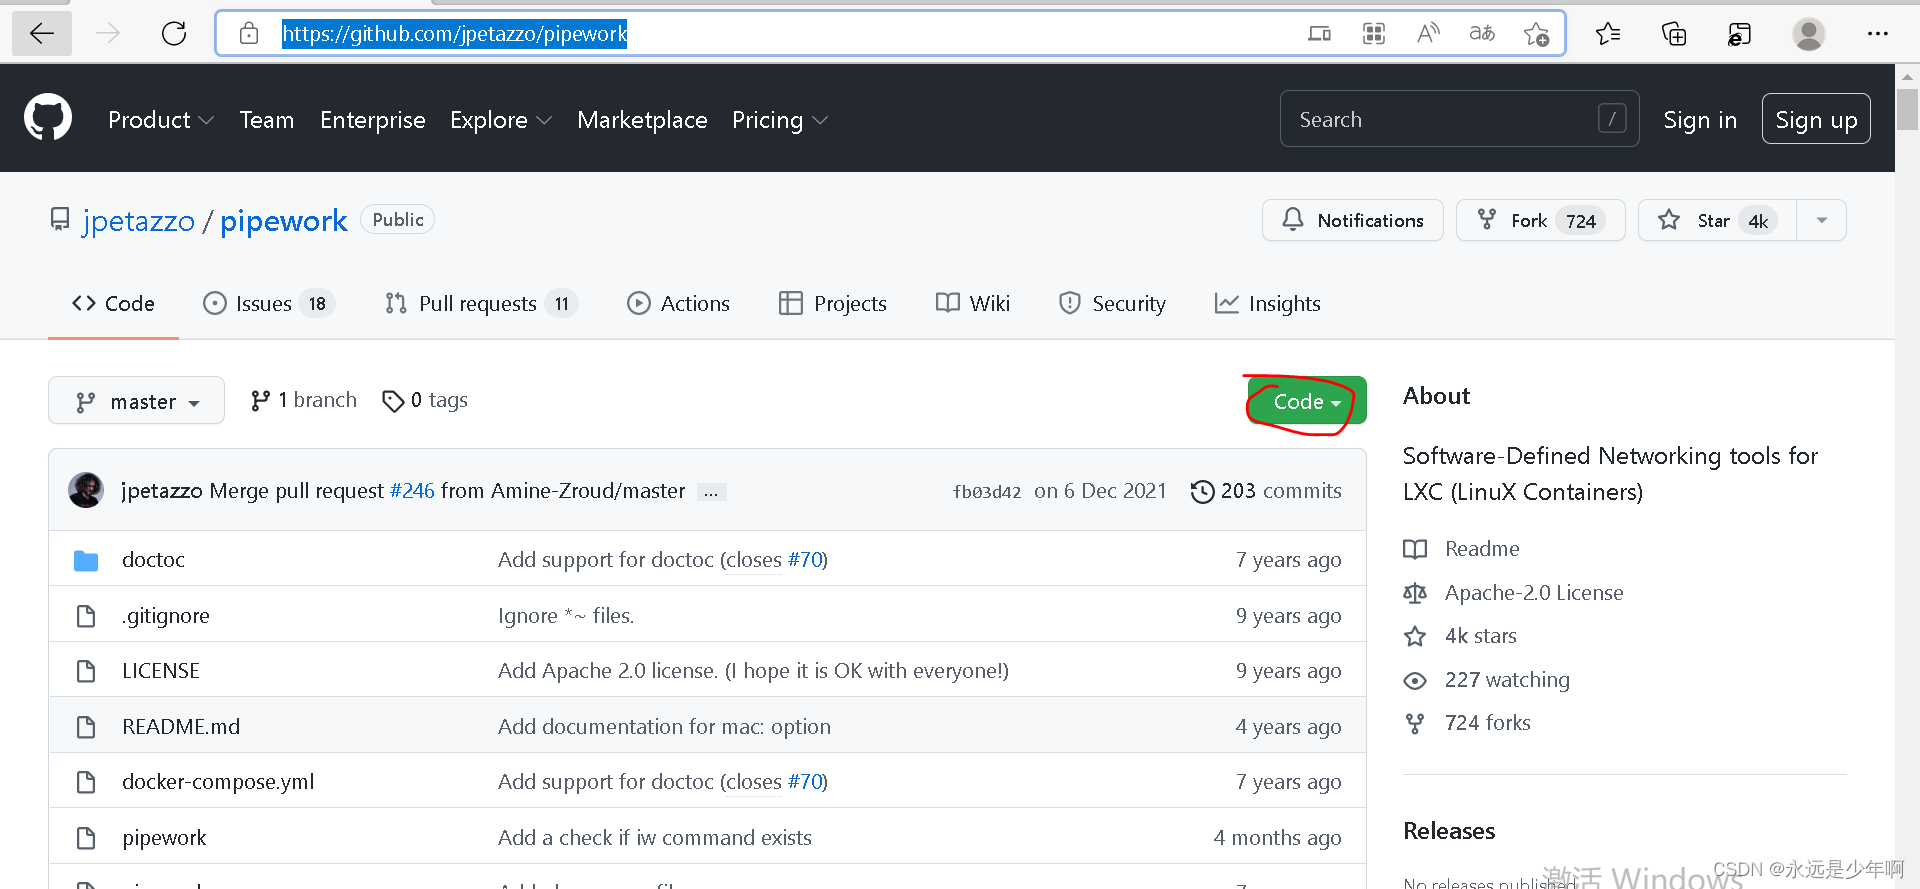Select the Code repository tab
This screenshot has height=889, width=1920.
click(113, 303)
